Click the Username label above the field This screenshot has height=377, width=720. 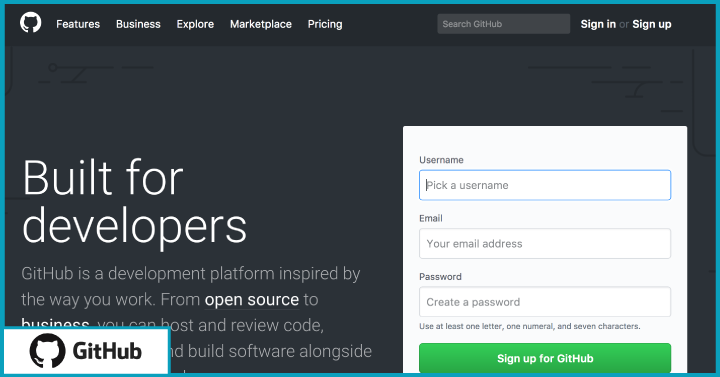coord(441,160)
